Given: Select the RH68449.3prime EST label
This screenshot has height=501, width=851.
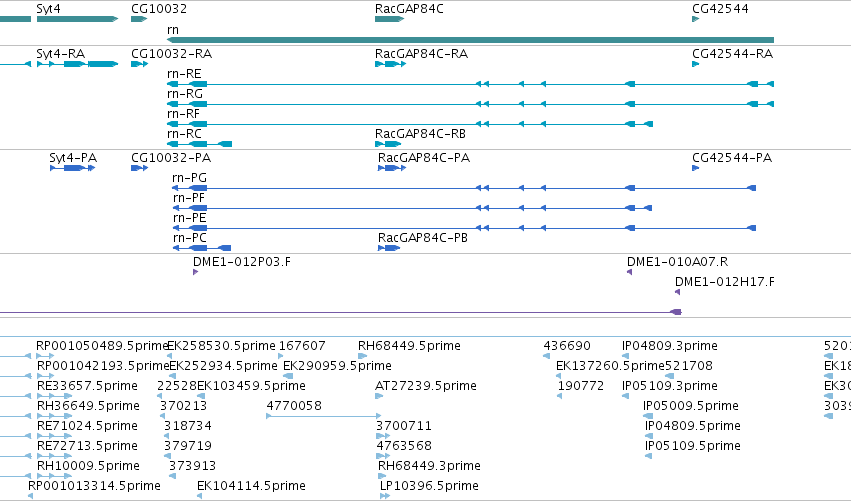Looking at the screenshot, I should tap(429, 467).
